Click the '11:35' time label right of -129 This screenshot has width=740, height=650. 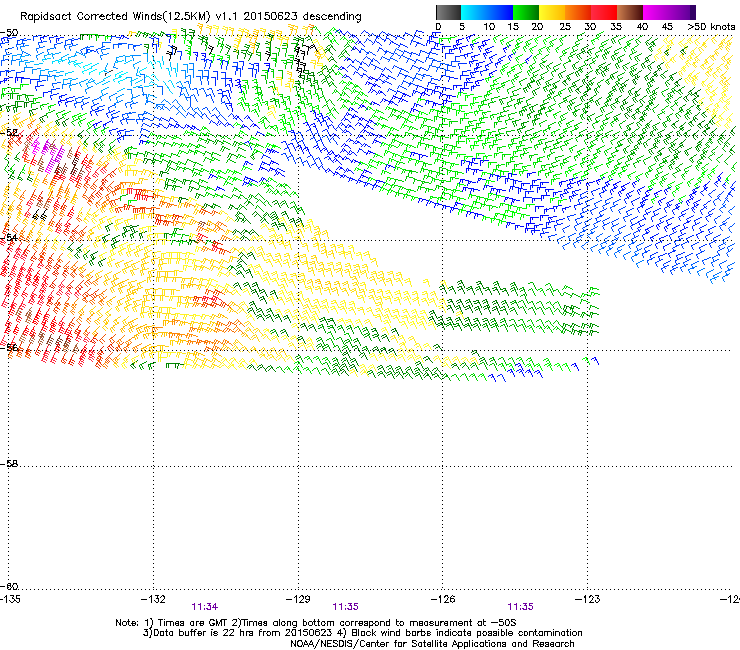[345, 607]
